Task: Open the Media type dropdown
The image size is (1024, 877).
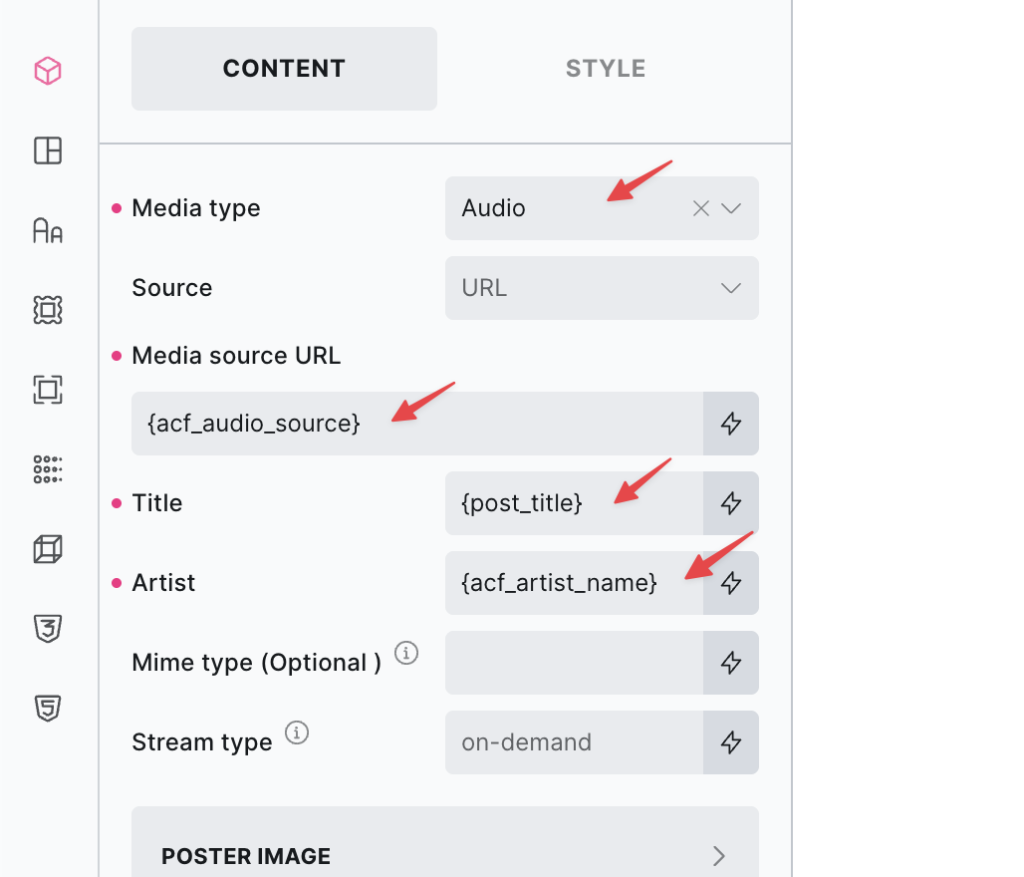Action: pyautogui.click(x=731, y=208)
